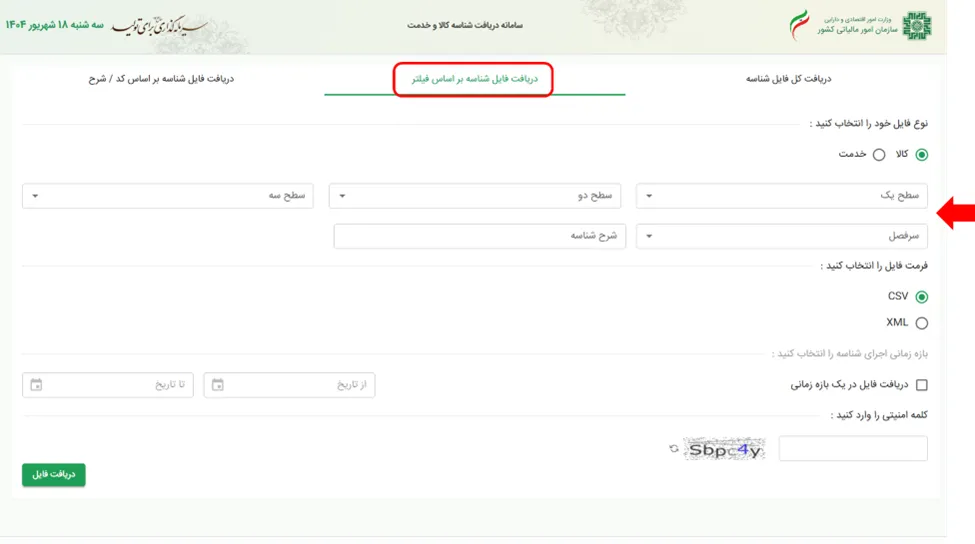Switch to the دریافت فایل شناسه بر اساس کد / شرح tab
The height and width of the screenshot is (544, 975).
[x=161, y=79]
